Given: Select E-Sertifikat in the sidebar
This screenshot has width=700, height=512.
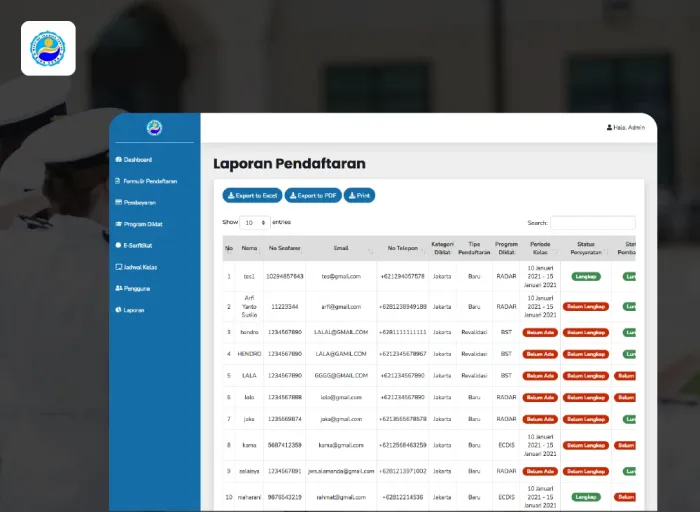Looking at the screenshot, I should 133,246.
